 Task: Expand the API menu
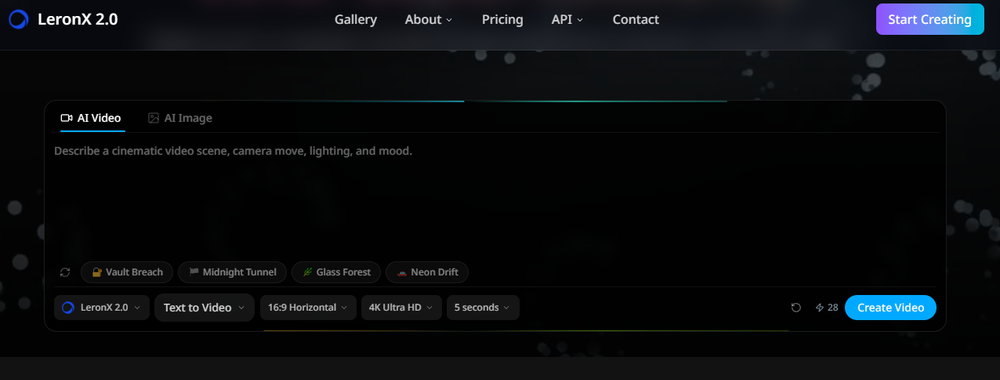coord(567,20)
